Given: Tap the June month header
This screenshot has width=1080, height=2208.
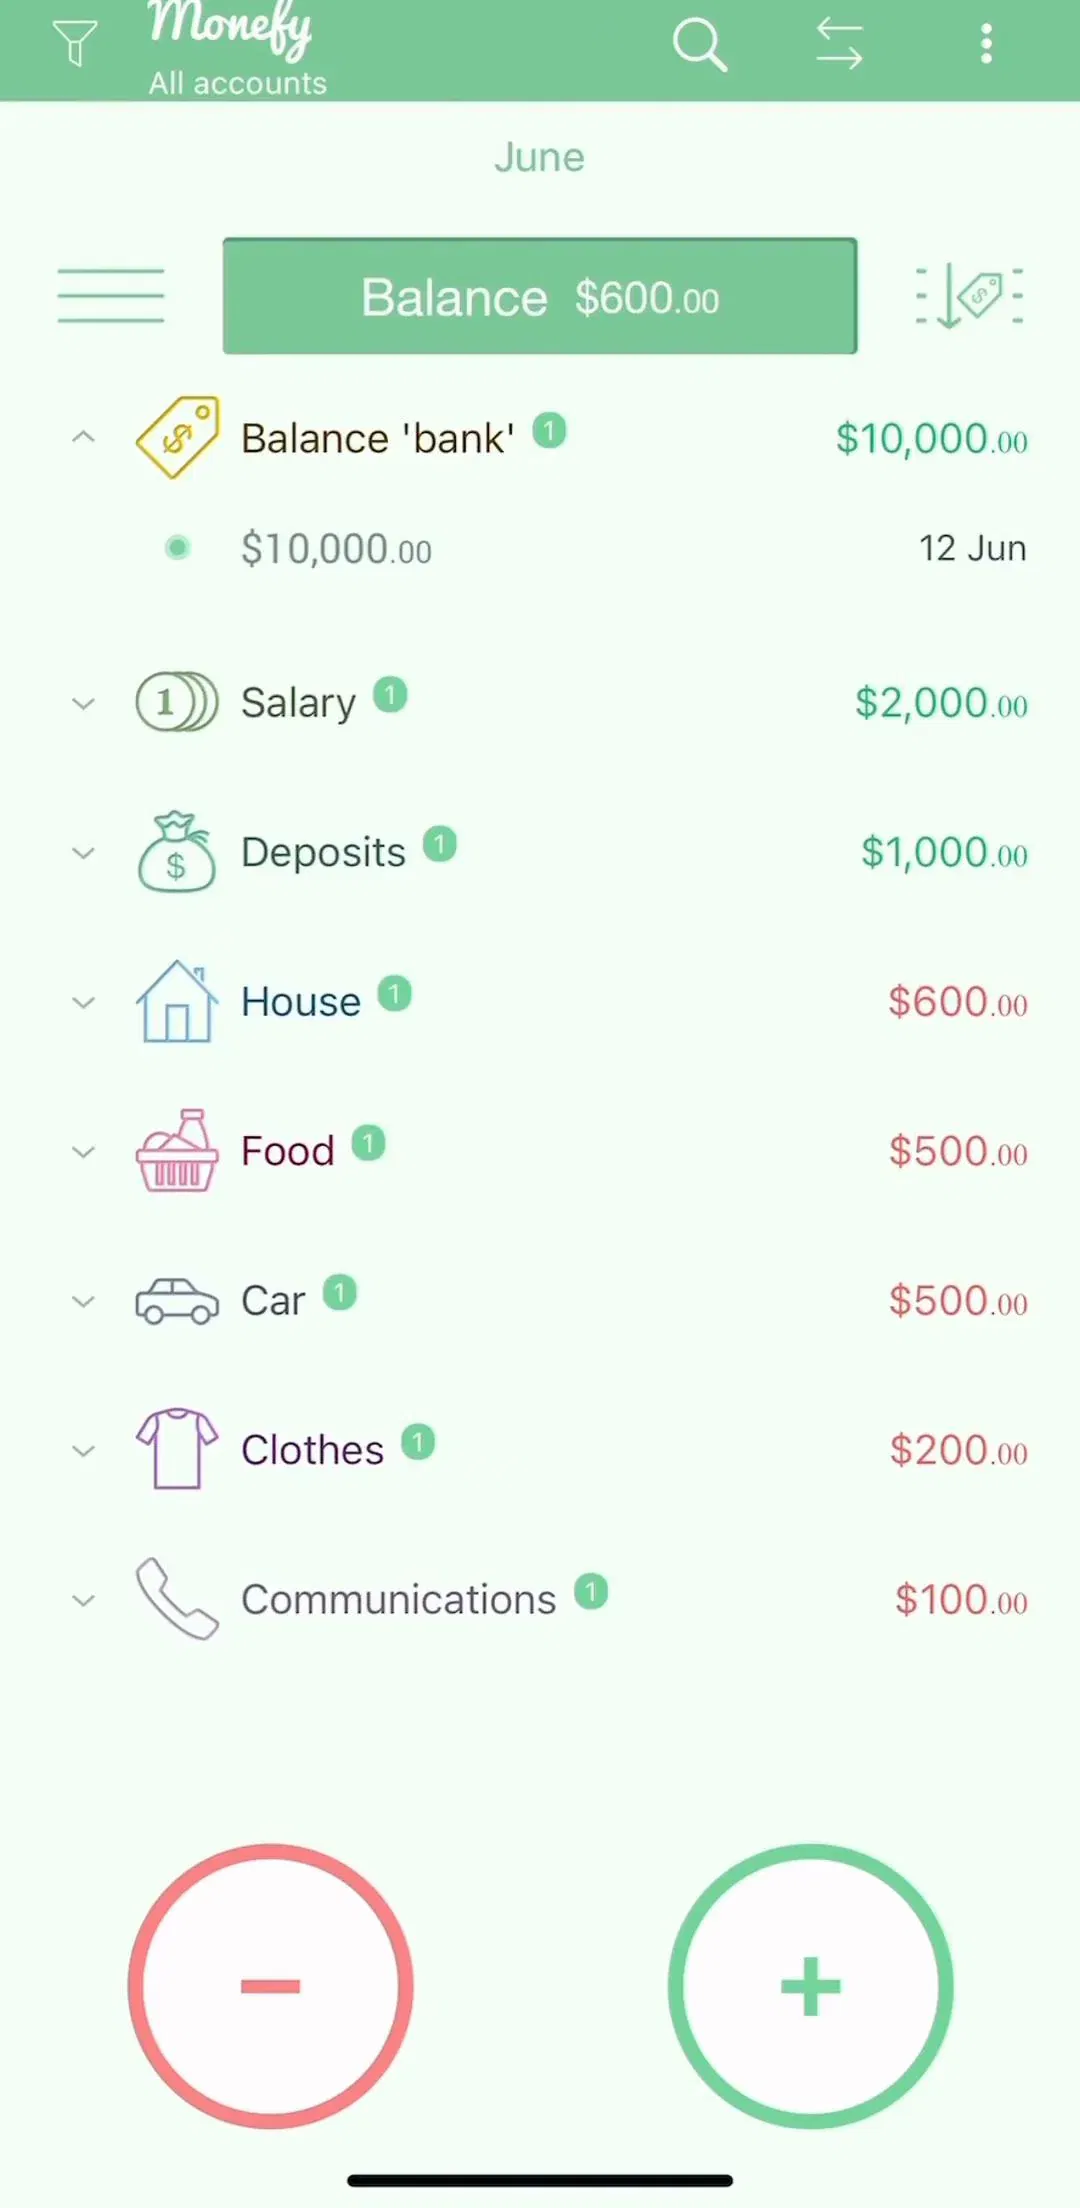Looking at the screenshot, I should (539, 157).
